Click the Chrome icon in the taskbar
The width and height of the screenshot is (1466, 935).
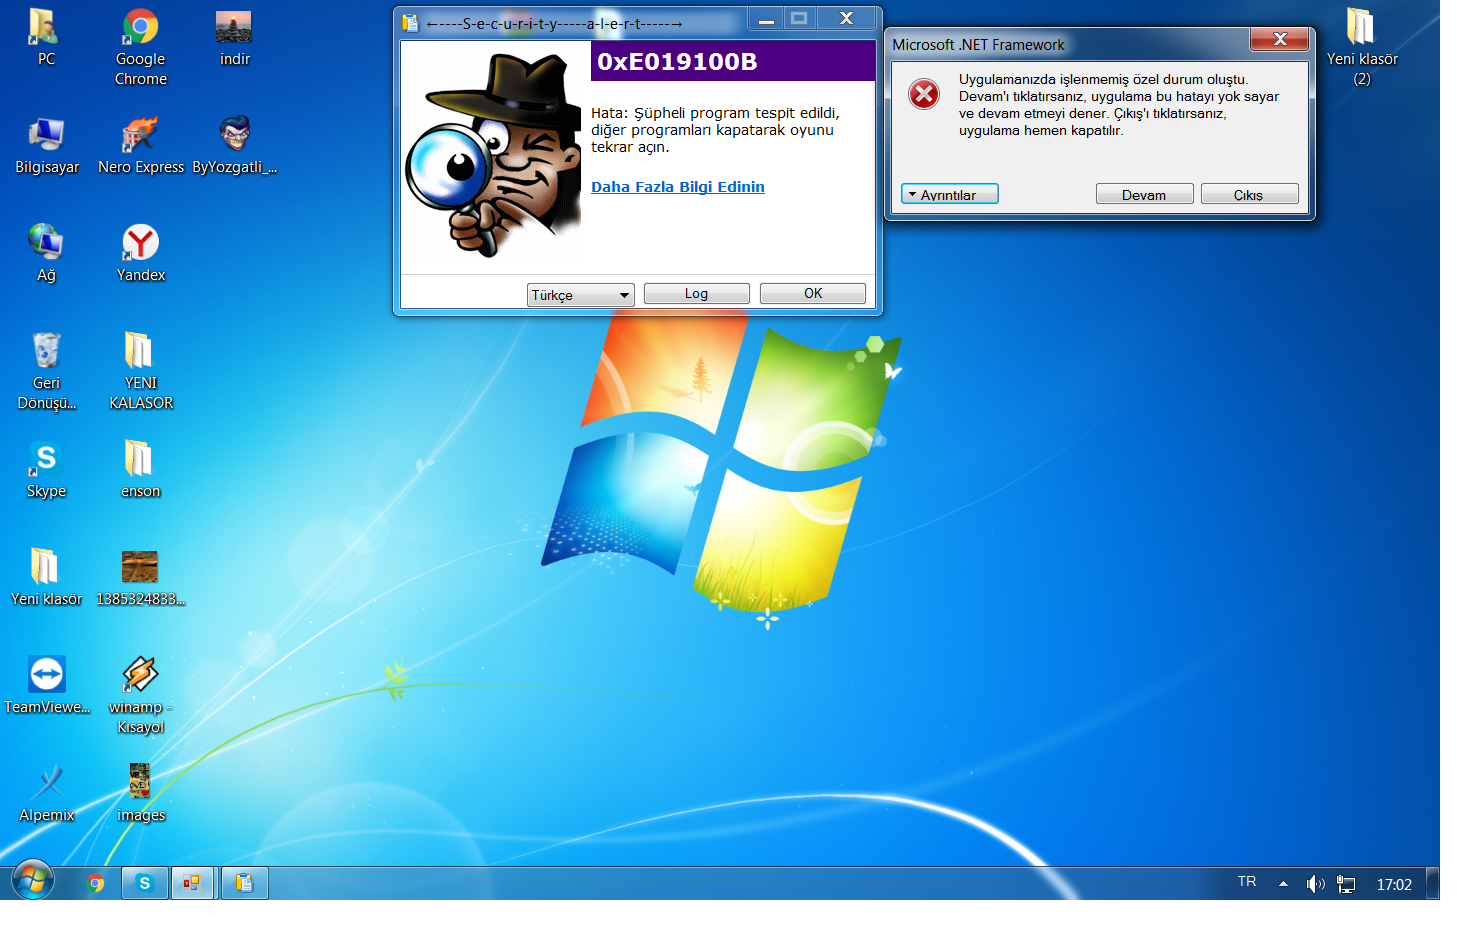(96, 883)
